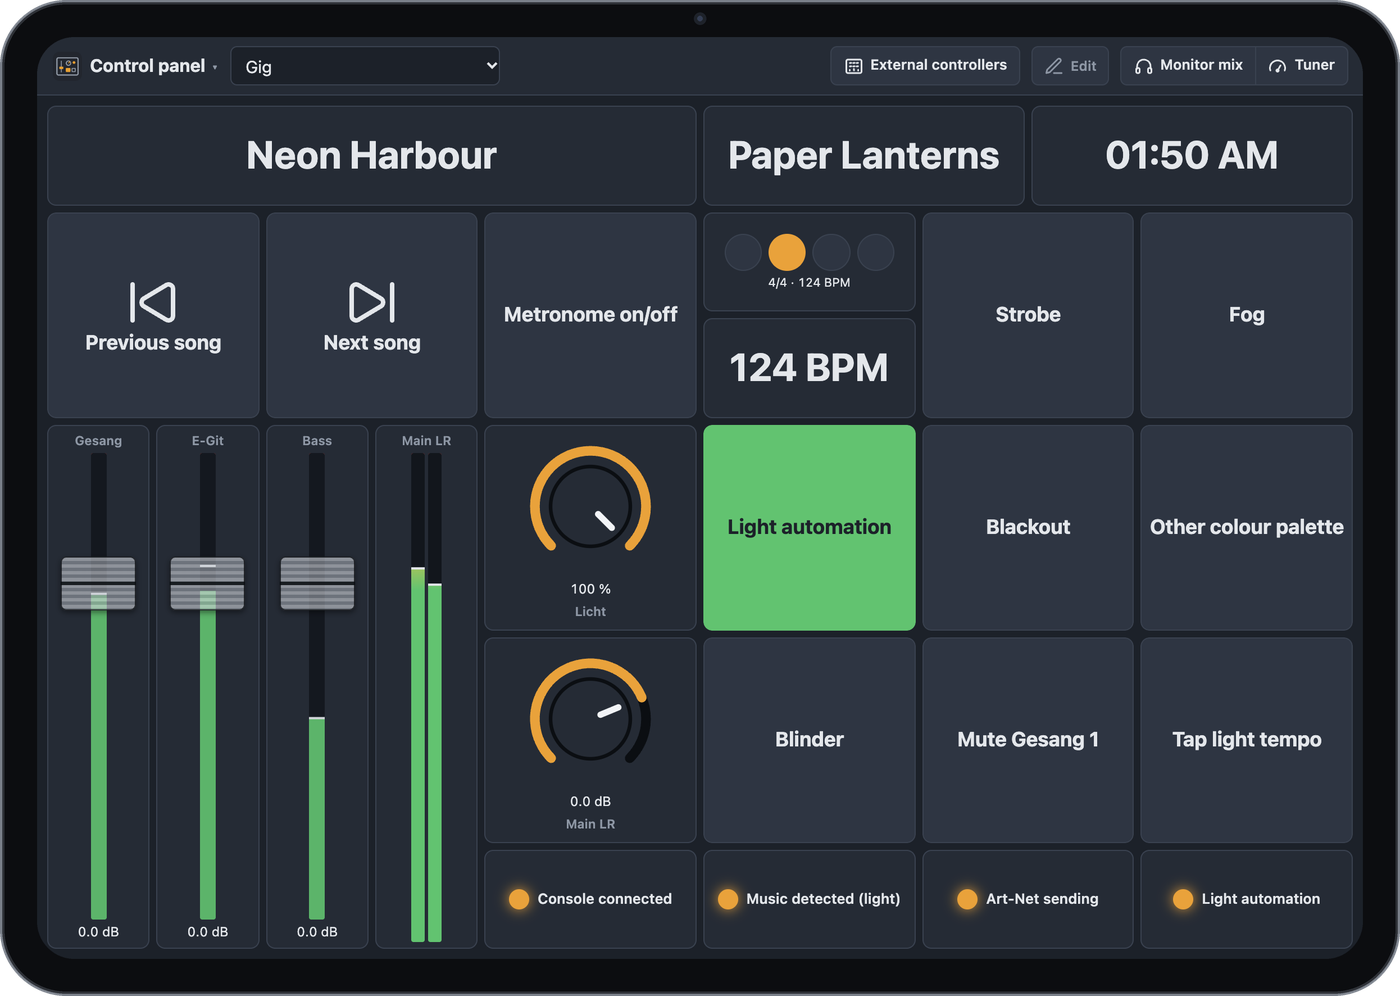Open External controllers
1400x996 pixels.
click(925, 66)
